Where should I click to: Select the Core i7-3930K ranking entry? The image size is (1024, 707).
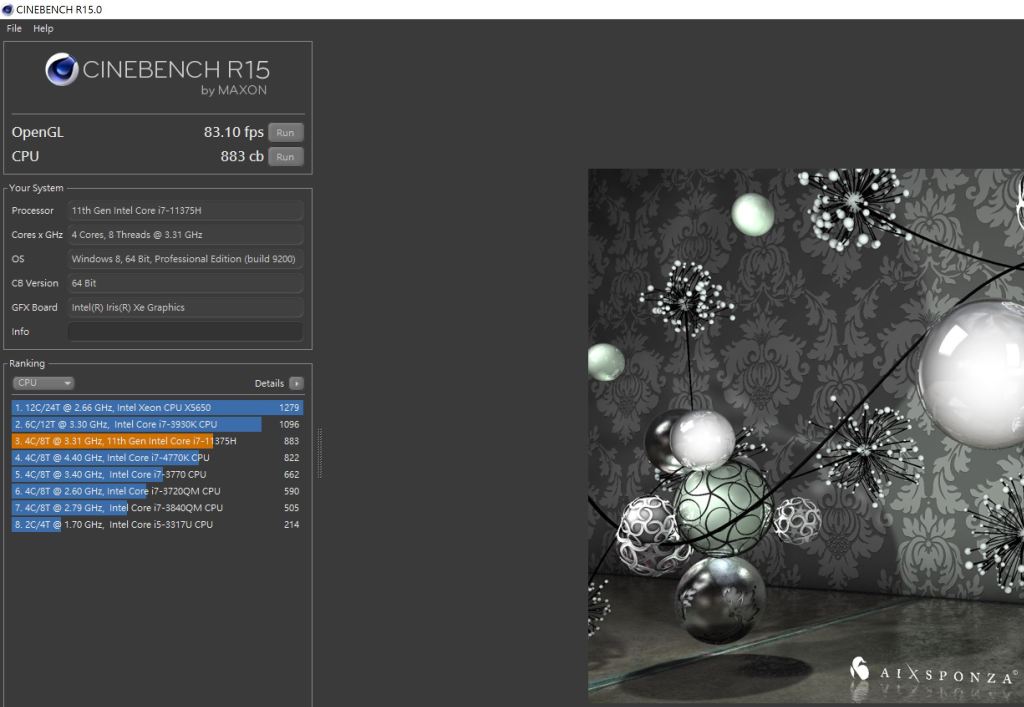click(157, 424)
